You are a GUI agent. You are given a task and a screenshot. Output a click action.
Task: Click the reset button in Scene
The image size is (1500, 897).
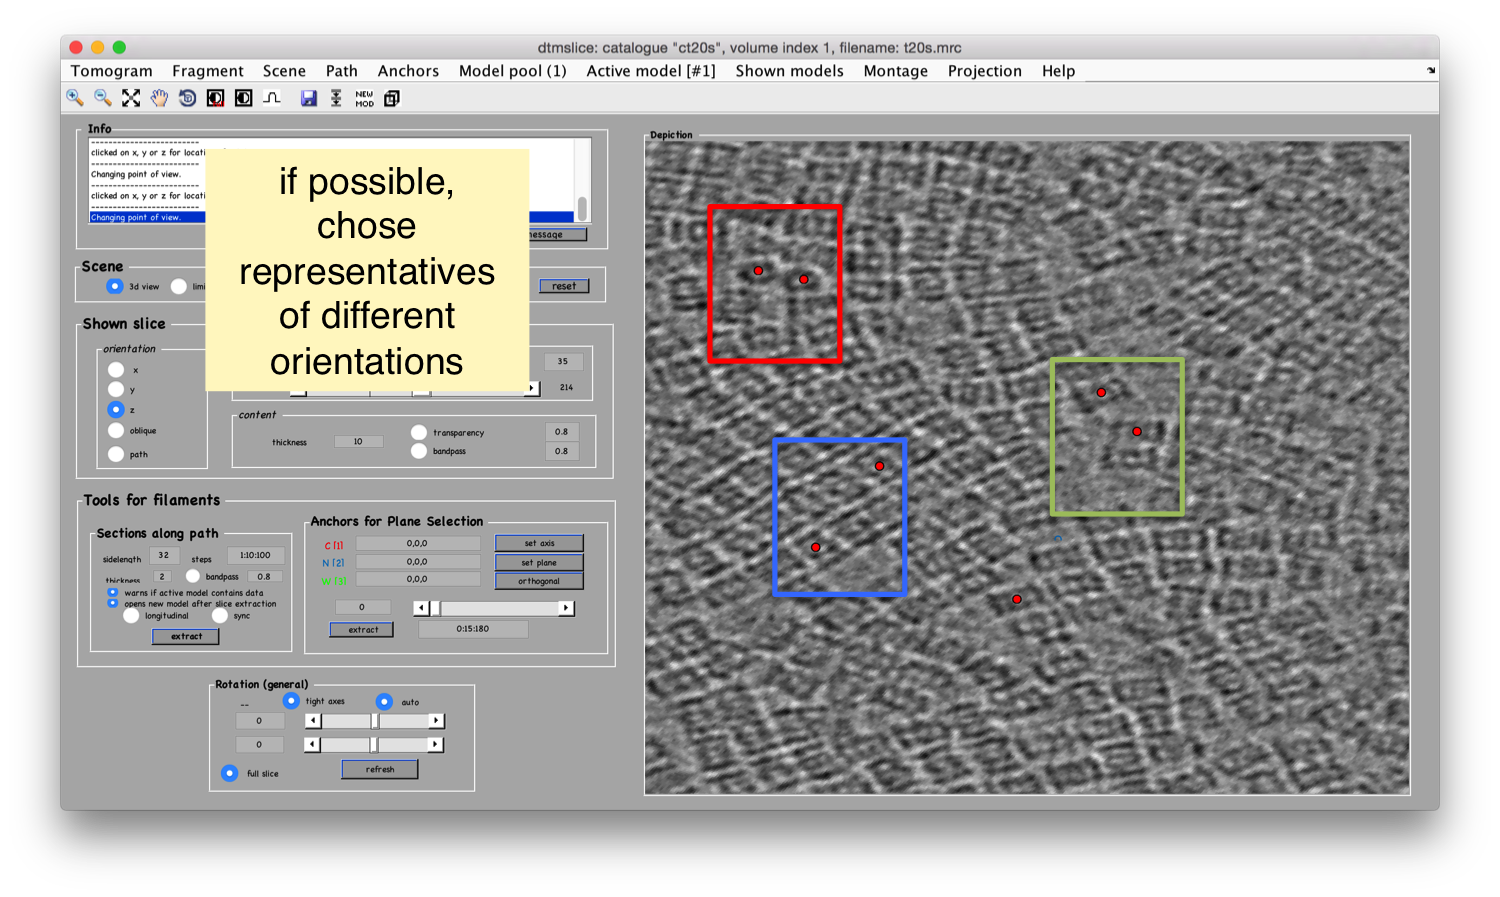coord(564,286)
